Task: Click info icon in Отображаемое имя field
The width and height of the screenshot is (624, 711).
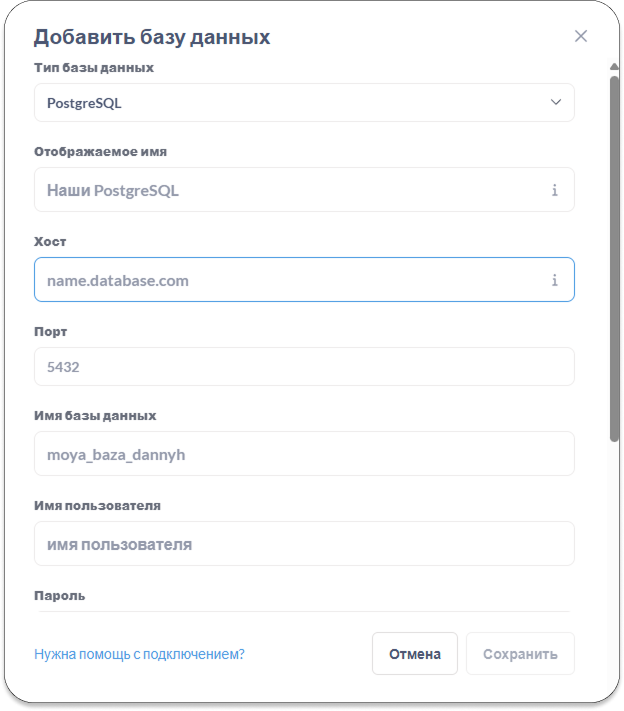Action: click(554, 190)
